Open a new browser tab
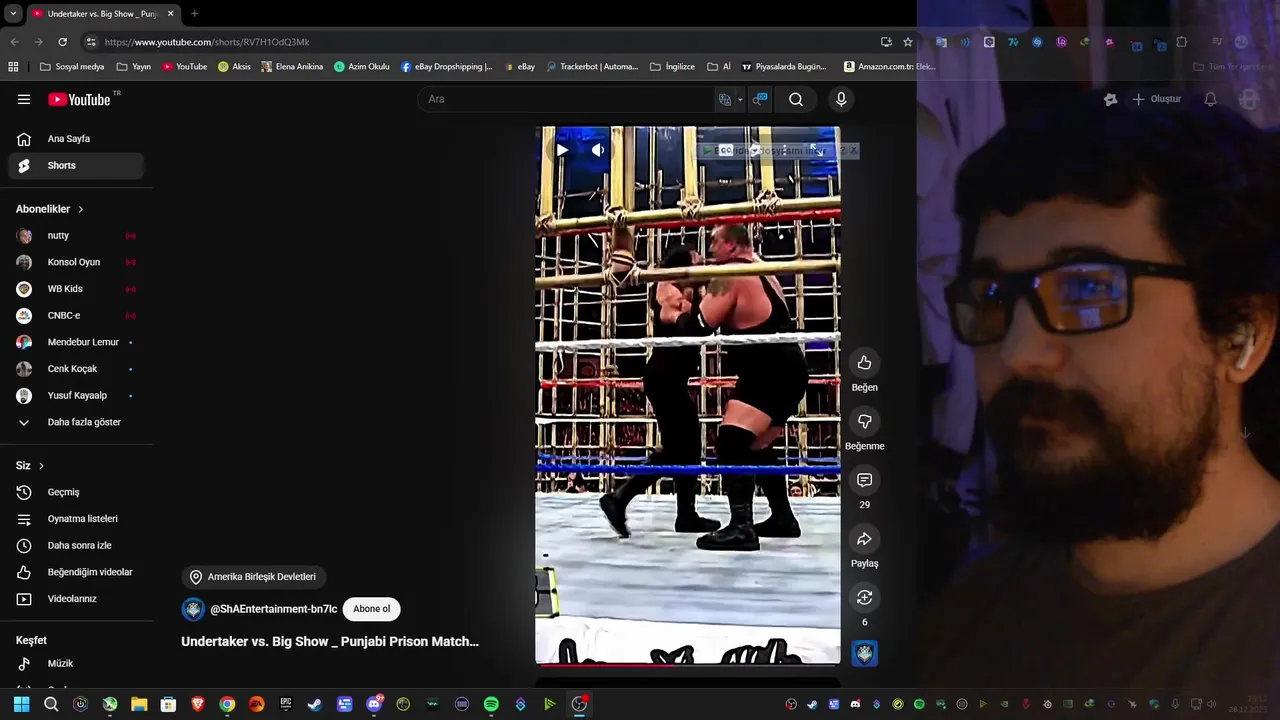The width and height of the screenshot is (1280, 720). 194,14
